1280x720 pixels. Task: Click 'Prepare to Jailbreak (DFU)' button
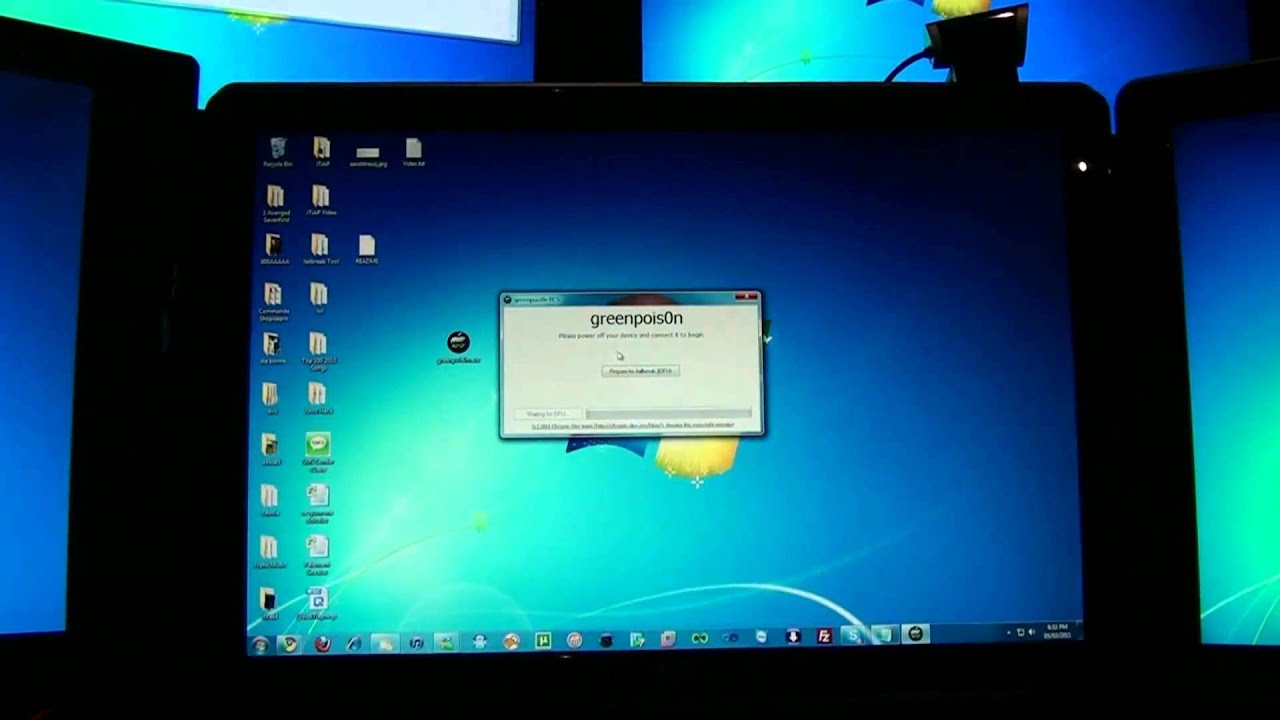pyautogui.click(x=640, y=371)
